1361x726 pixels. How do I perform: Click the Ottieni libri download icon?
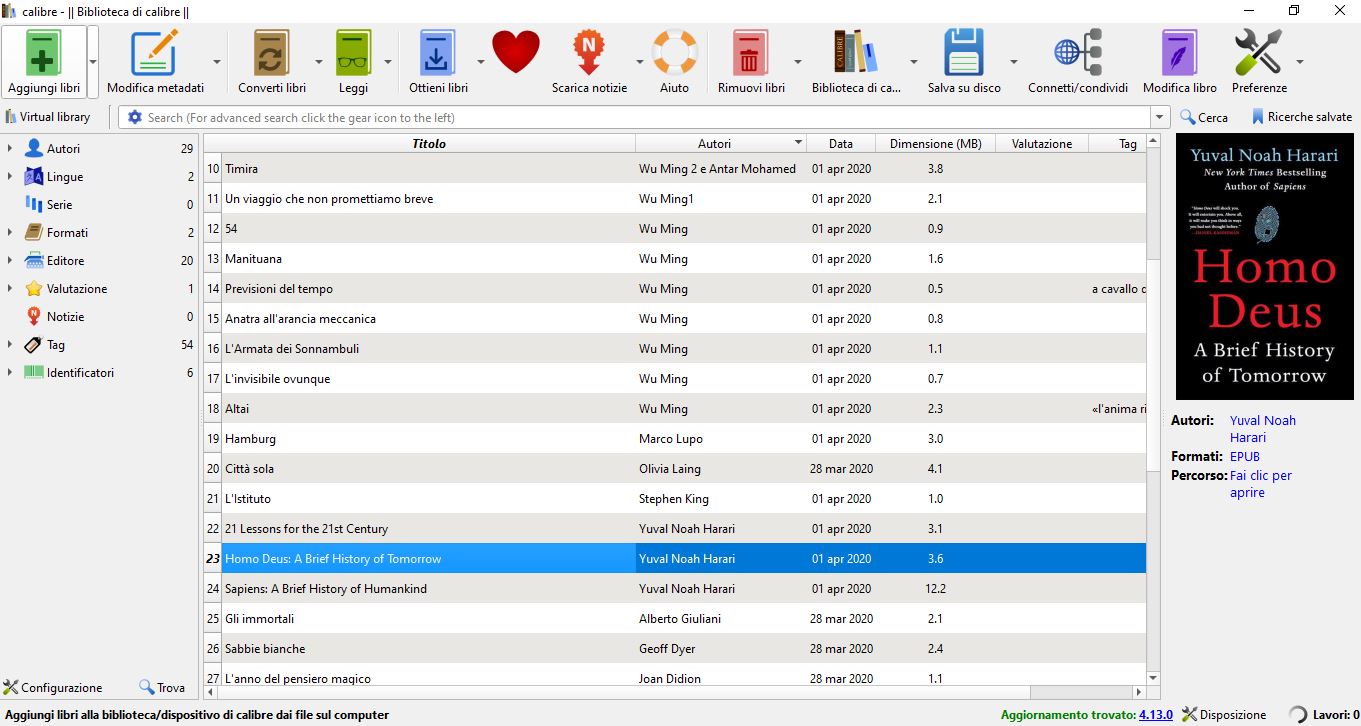(437, 52)
